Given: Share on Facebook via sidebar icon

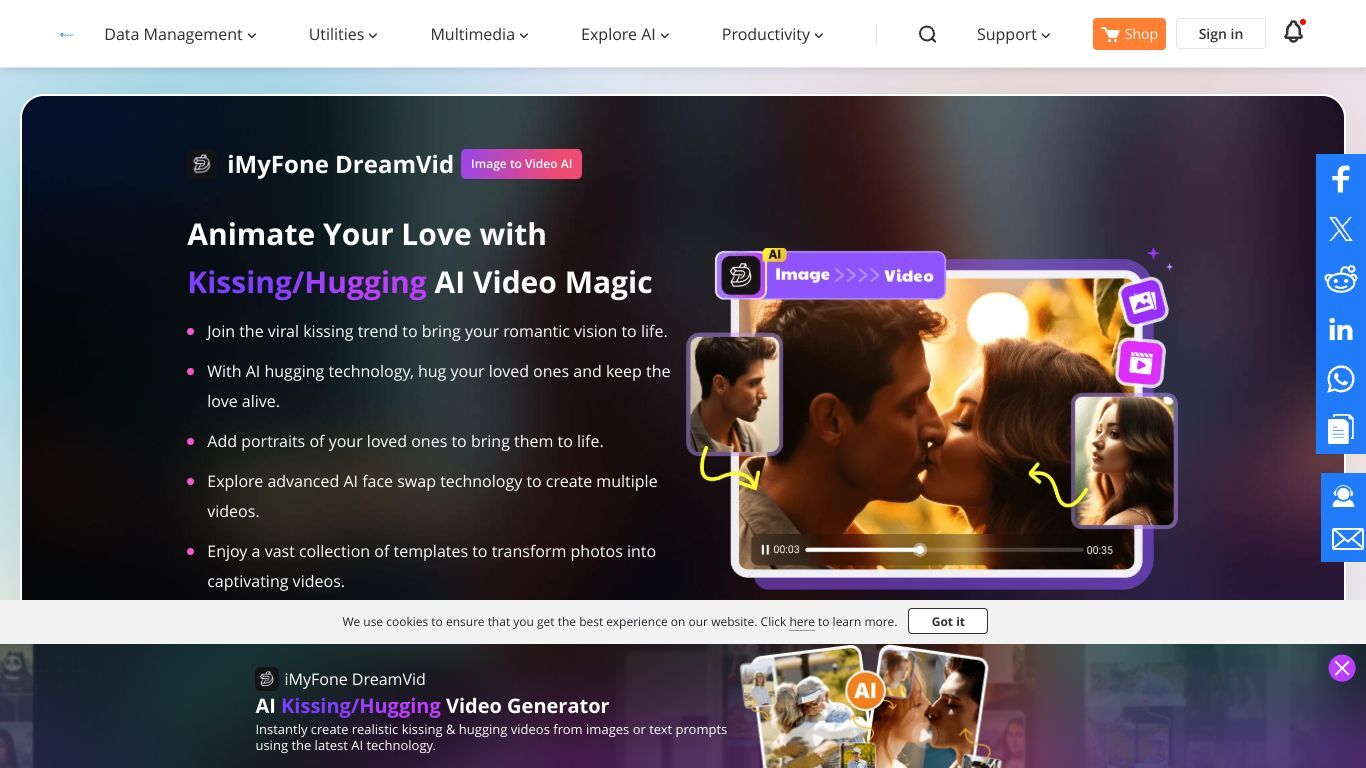Looking at the screenshot, I should [x=1341, y=179].
